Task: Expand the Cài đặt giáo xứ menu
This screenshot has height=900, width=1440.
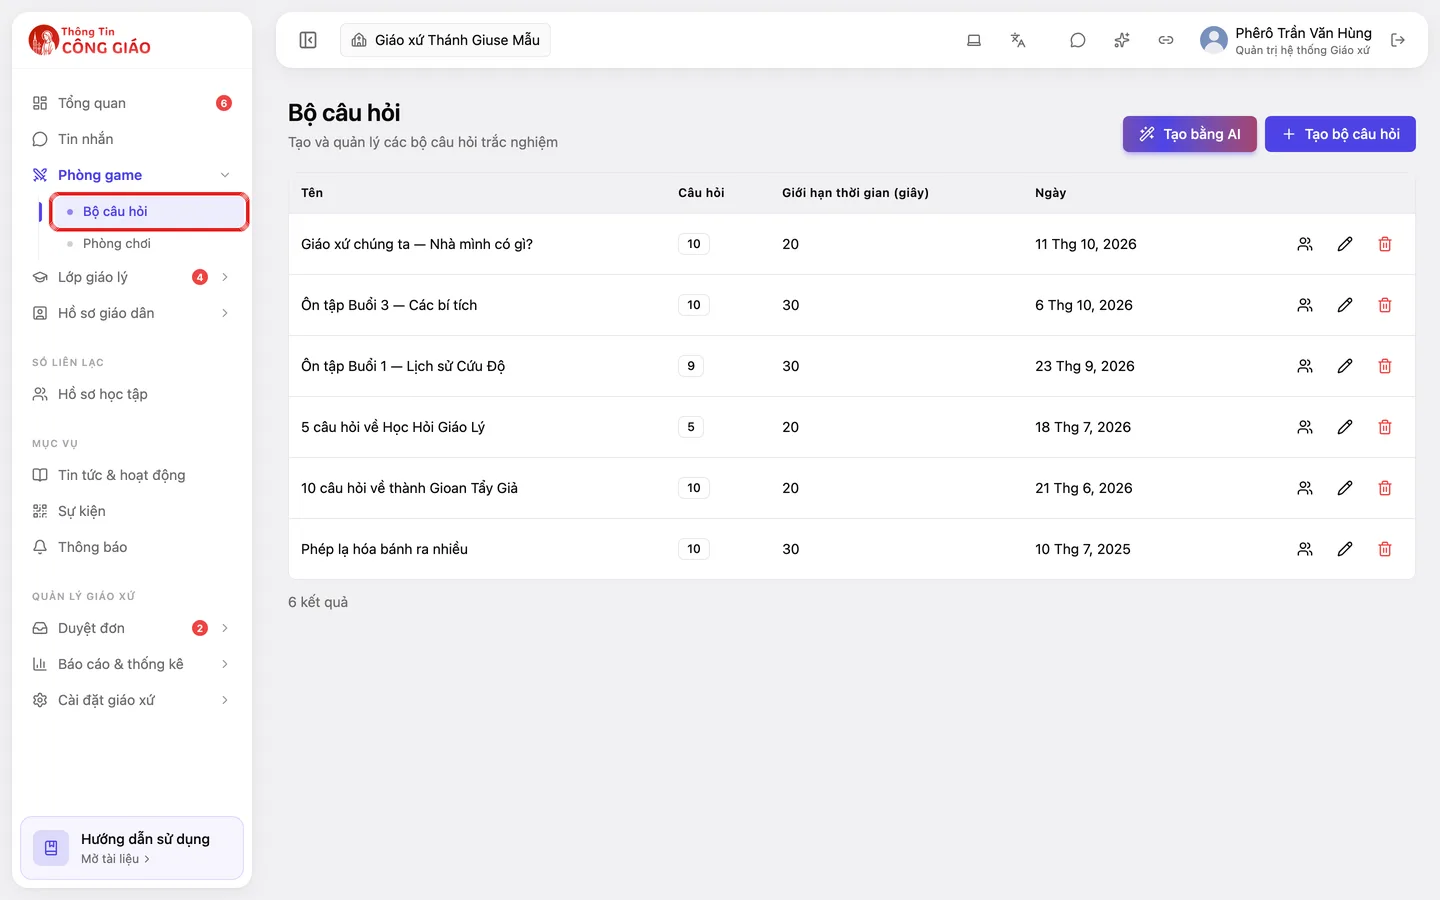Action: (x=225, y=700)
